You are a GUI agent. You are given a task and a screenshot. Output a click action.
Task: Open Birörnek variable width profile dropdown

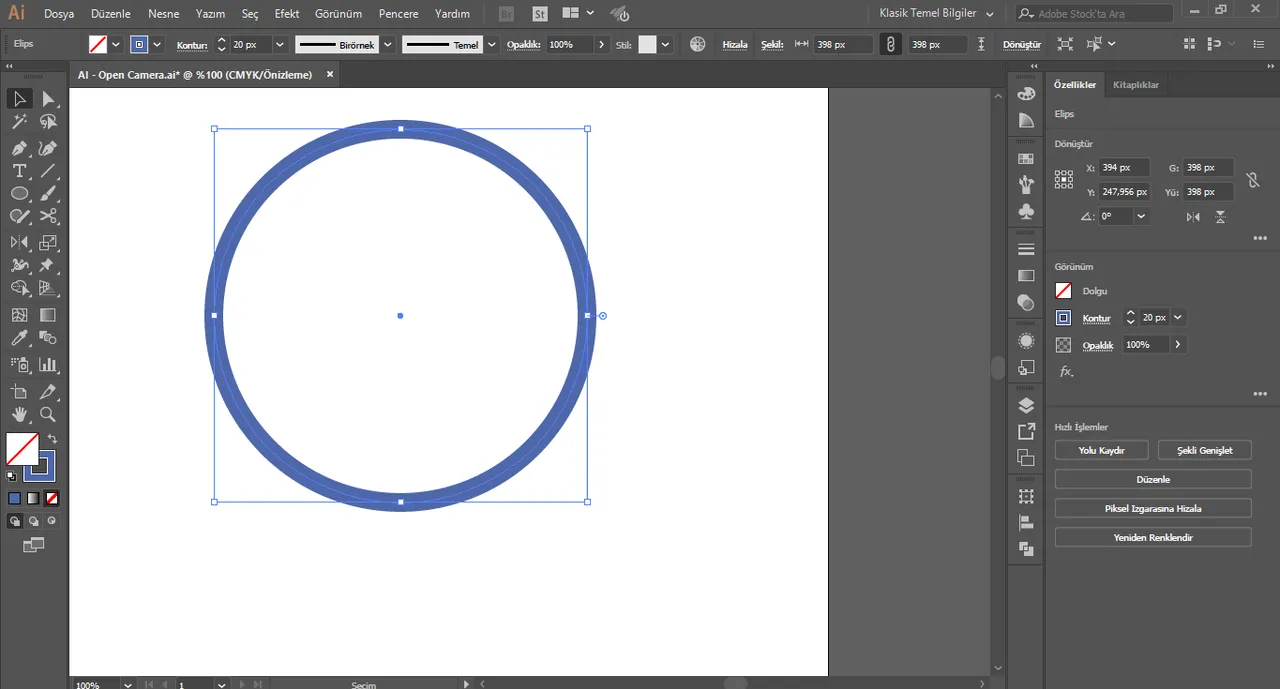388,45
